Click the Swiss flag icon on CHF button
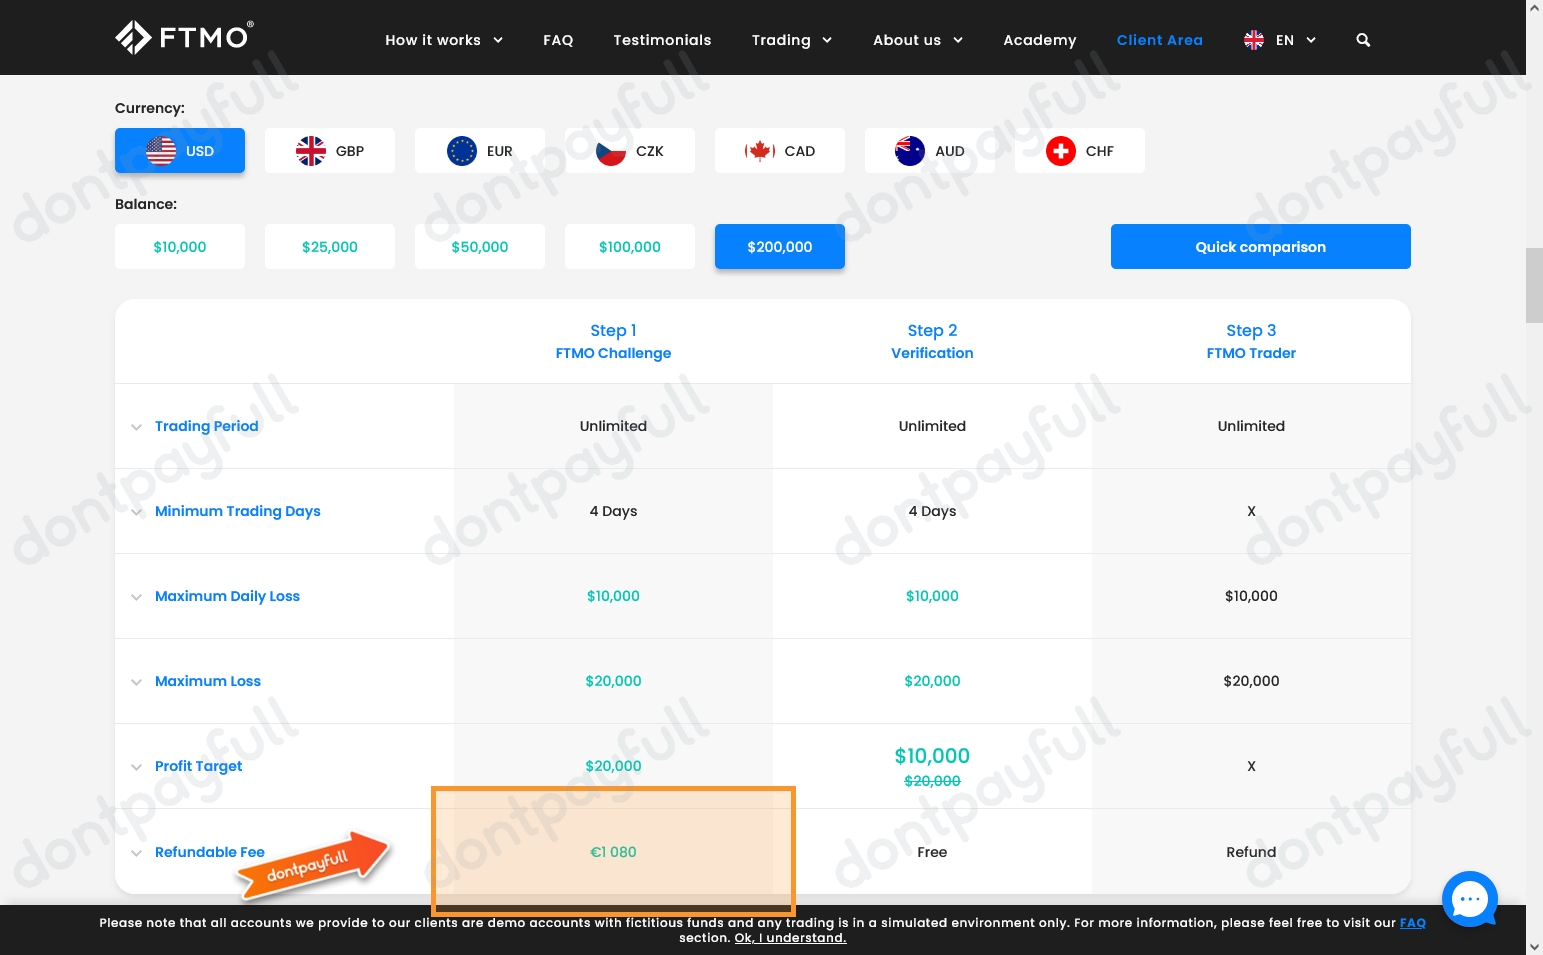The height and width of the screenshot is (955, 1543). tap(1060, 150)
